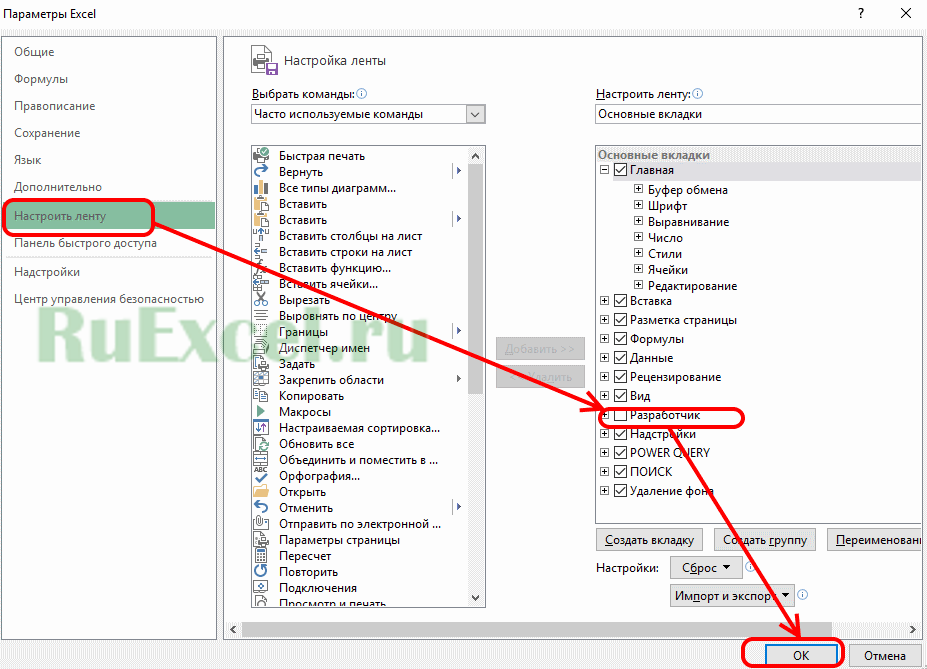Click the Custom Sort command icon
Image resolution: width=927 pixels, height=669 pixels.
point(261,427)
